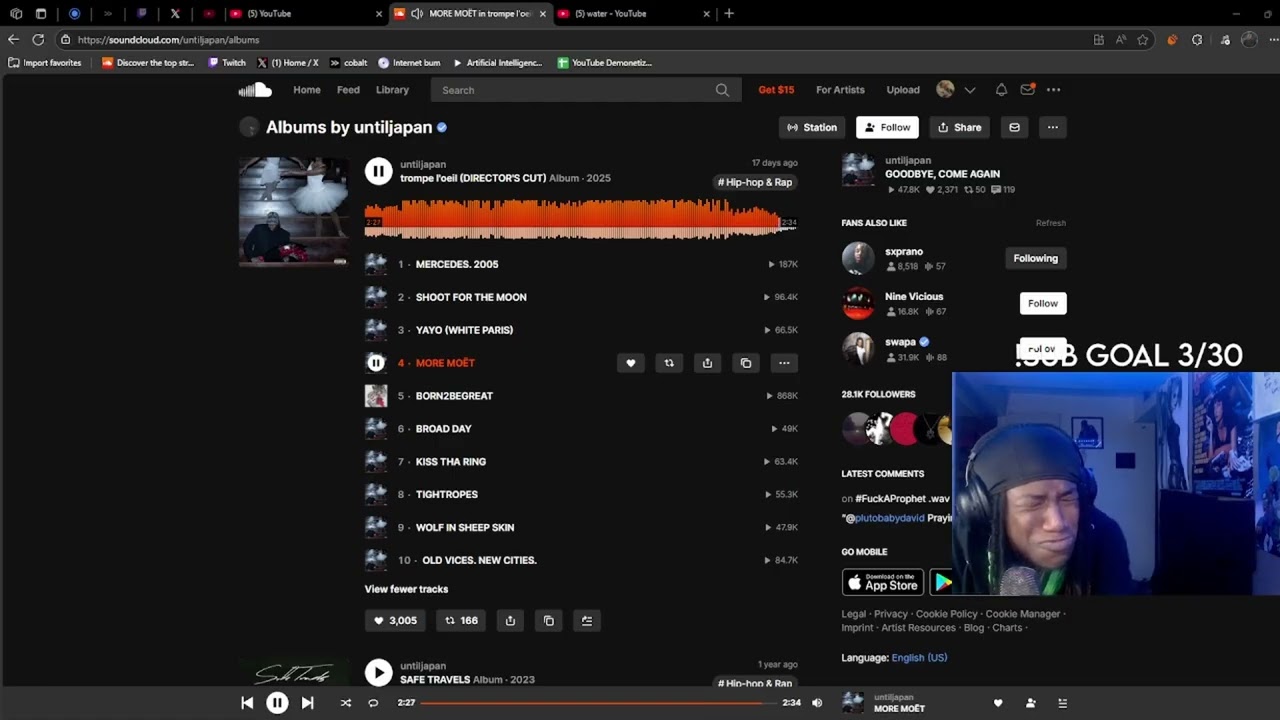Viewport: 1280px width, 720px height.
Task: Click the browser back arrow
Action: click(x=13, y=40)
